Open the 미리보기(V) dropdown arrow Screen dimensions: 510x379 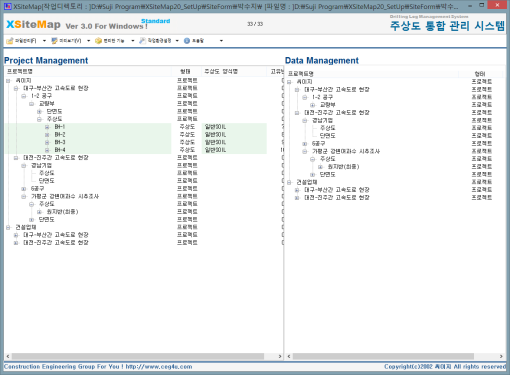click(89, 41)
